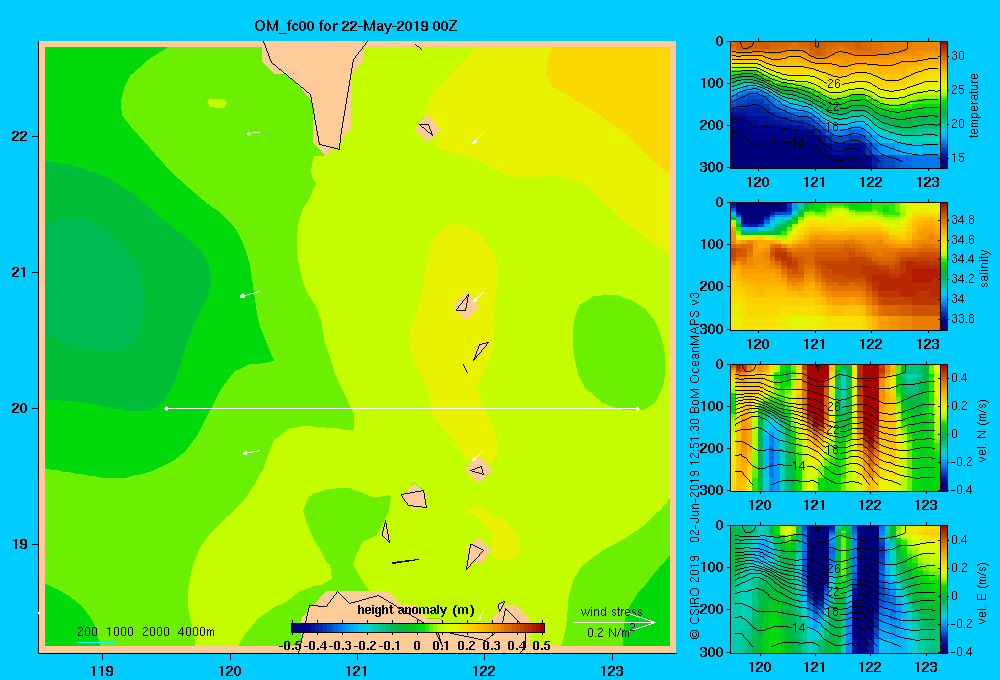Select the western endpoint of the transect line
This screenshot has width=1000, height=680.
(x=166, y=408)
